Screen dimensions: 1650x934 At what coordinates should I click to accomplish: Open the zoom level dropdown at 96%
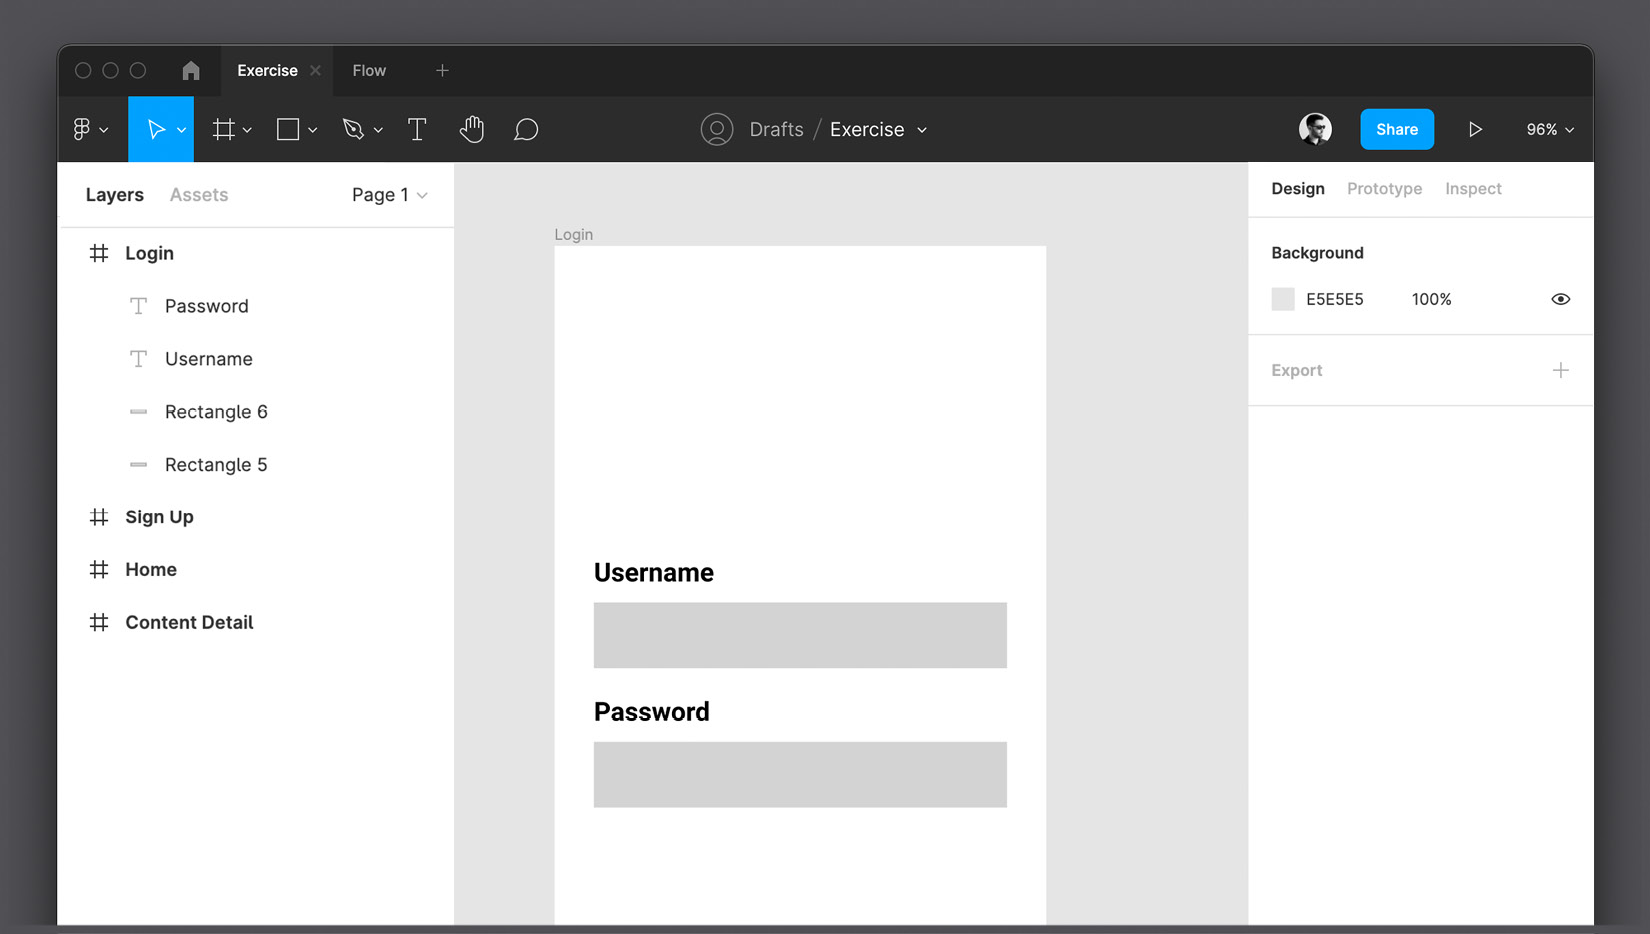pyautogui.click(x=1548, y=129)
